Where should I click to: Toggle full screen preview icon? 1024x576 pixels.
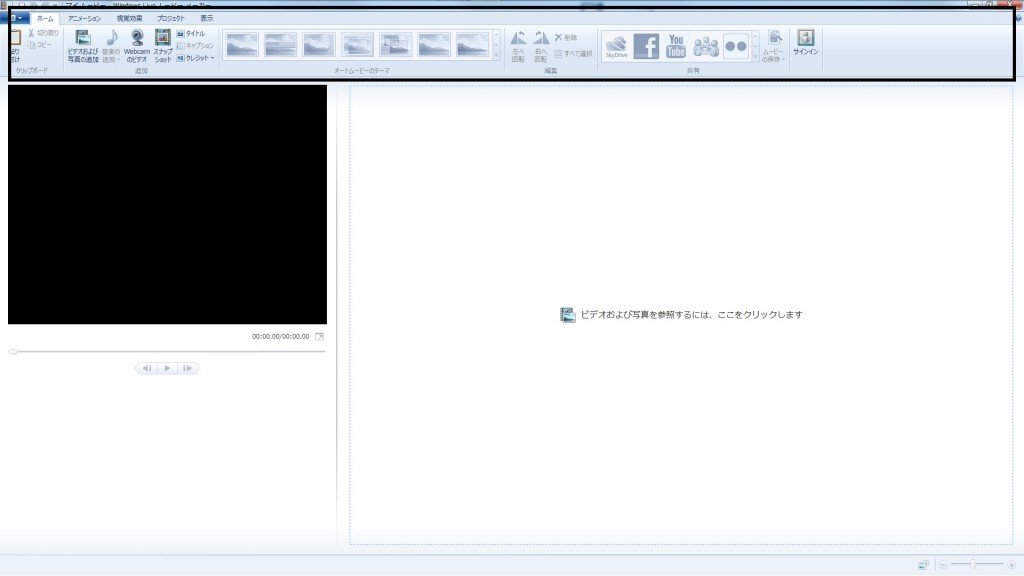pos(319,336)
